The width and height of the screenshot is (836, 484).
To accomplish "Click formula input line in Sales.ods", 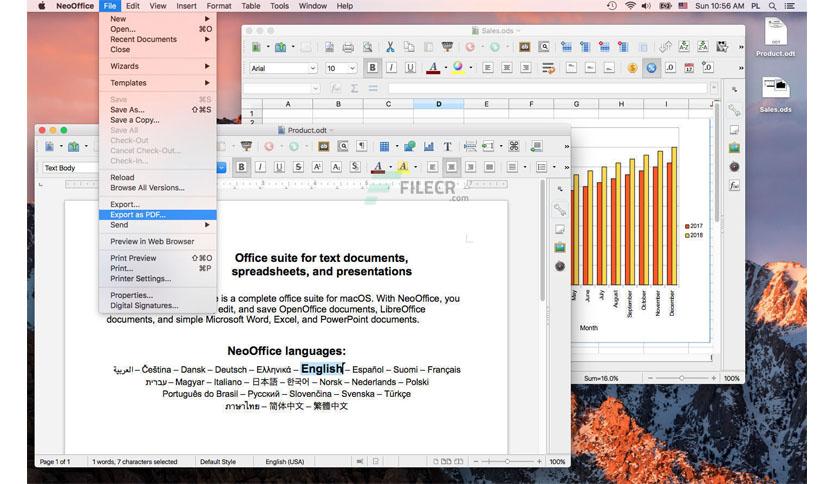I will pyautogui.click(x=547, y=88).
